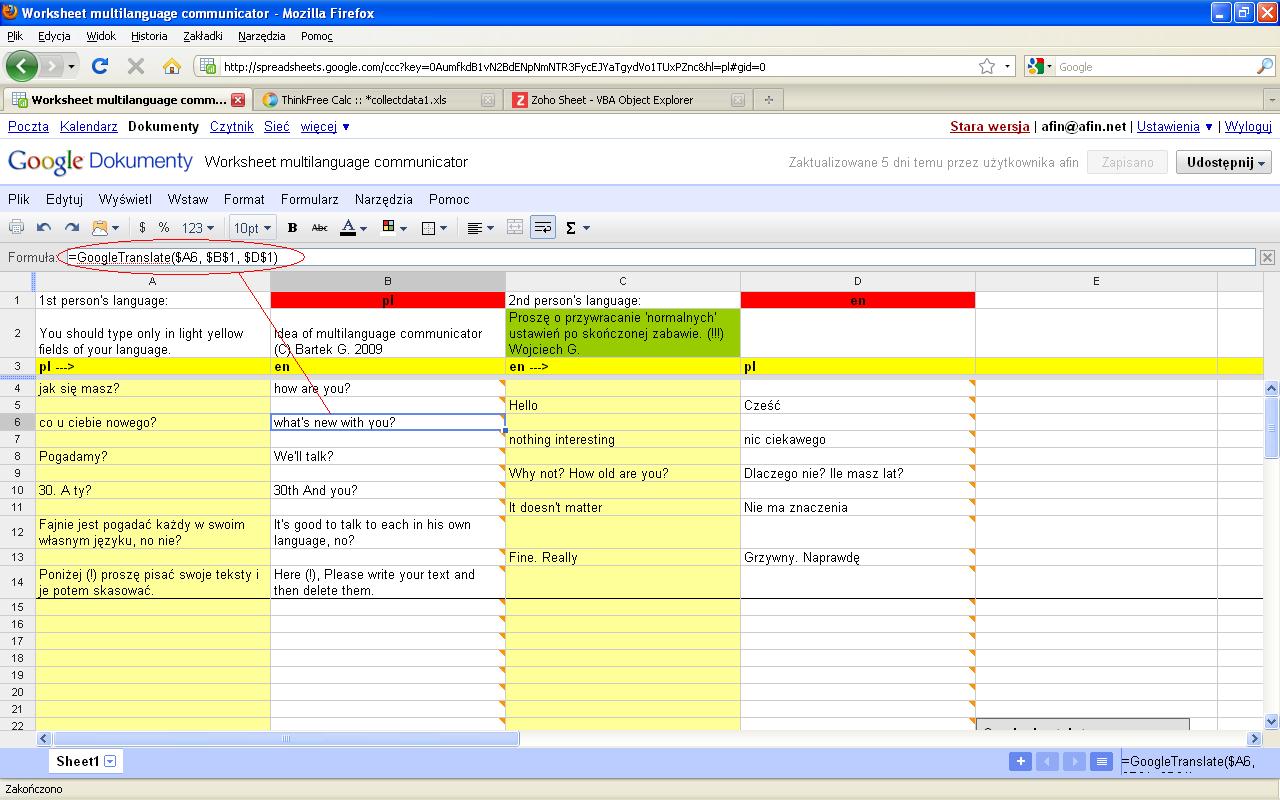Click the Udostępnij share button
Screen dimensions: 1280x800
point(1224,162)
